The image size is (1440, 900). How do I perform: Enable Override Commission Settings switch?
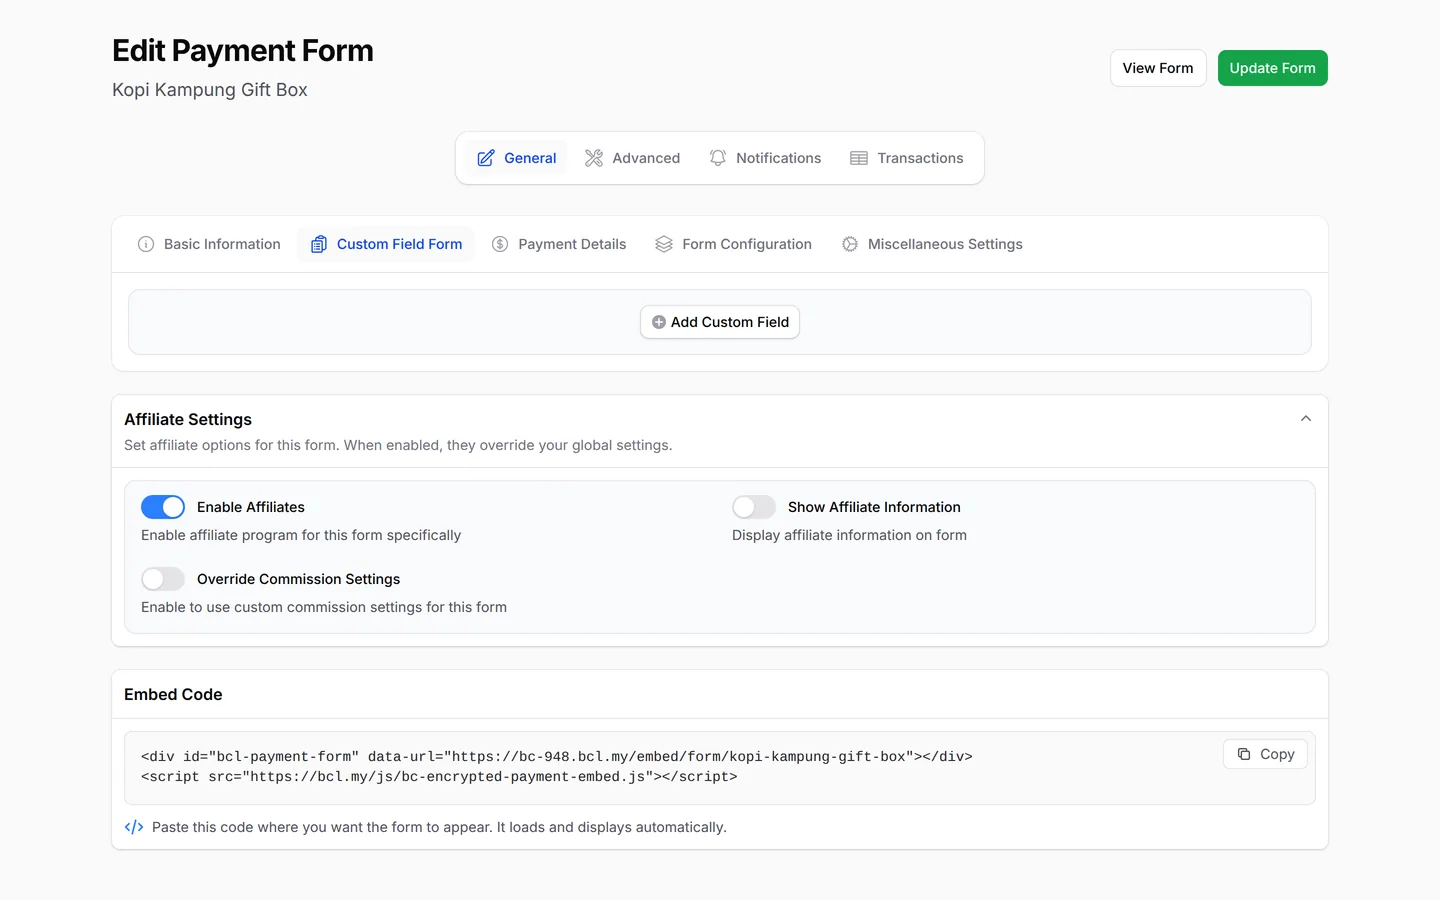163,579
